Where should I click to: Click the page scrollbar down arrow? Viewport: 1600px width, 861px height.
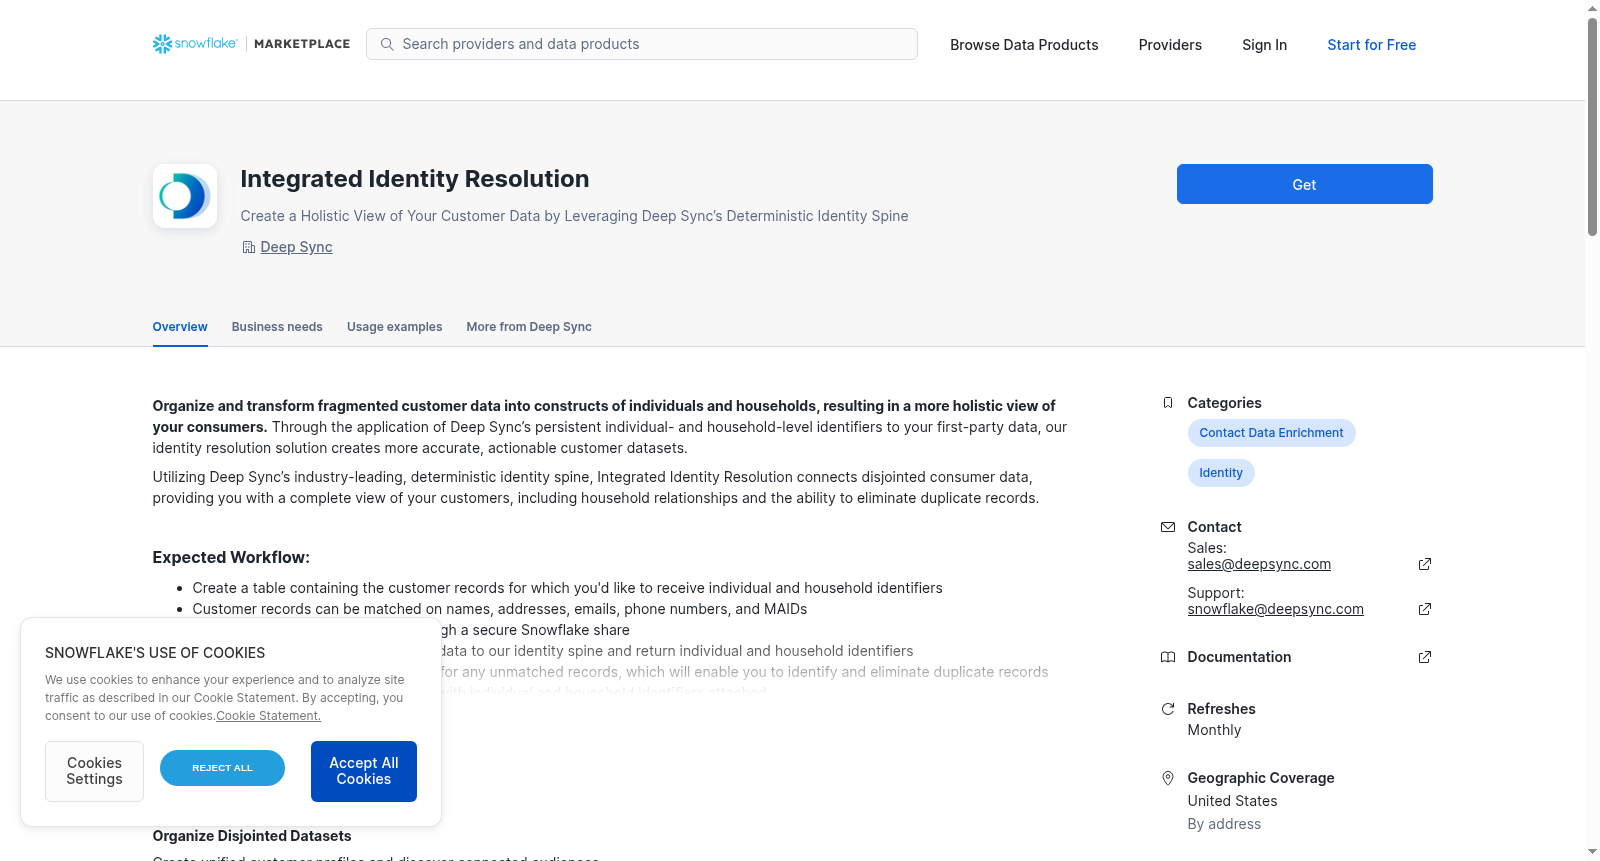point(1592,853)
